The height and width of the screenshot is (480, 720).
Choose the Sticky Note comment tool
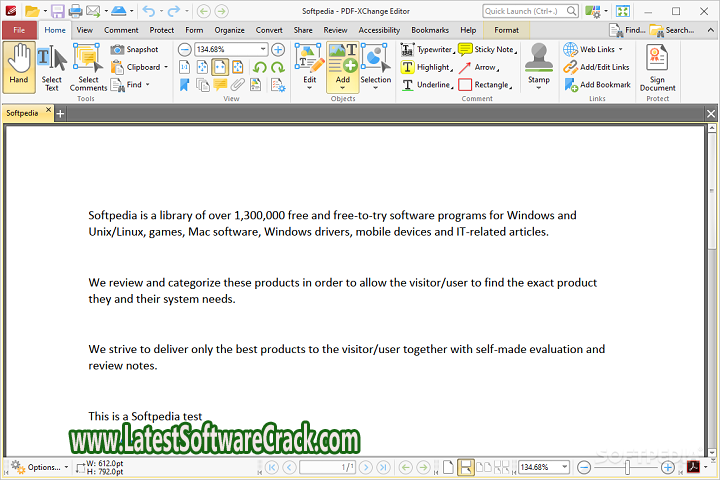click(486, 49)
